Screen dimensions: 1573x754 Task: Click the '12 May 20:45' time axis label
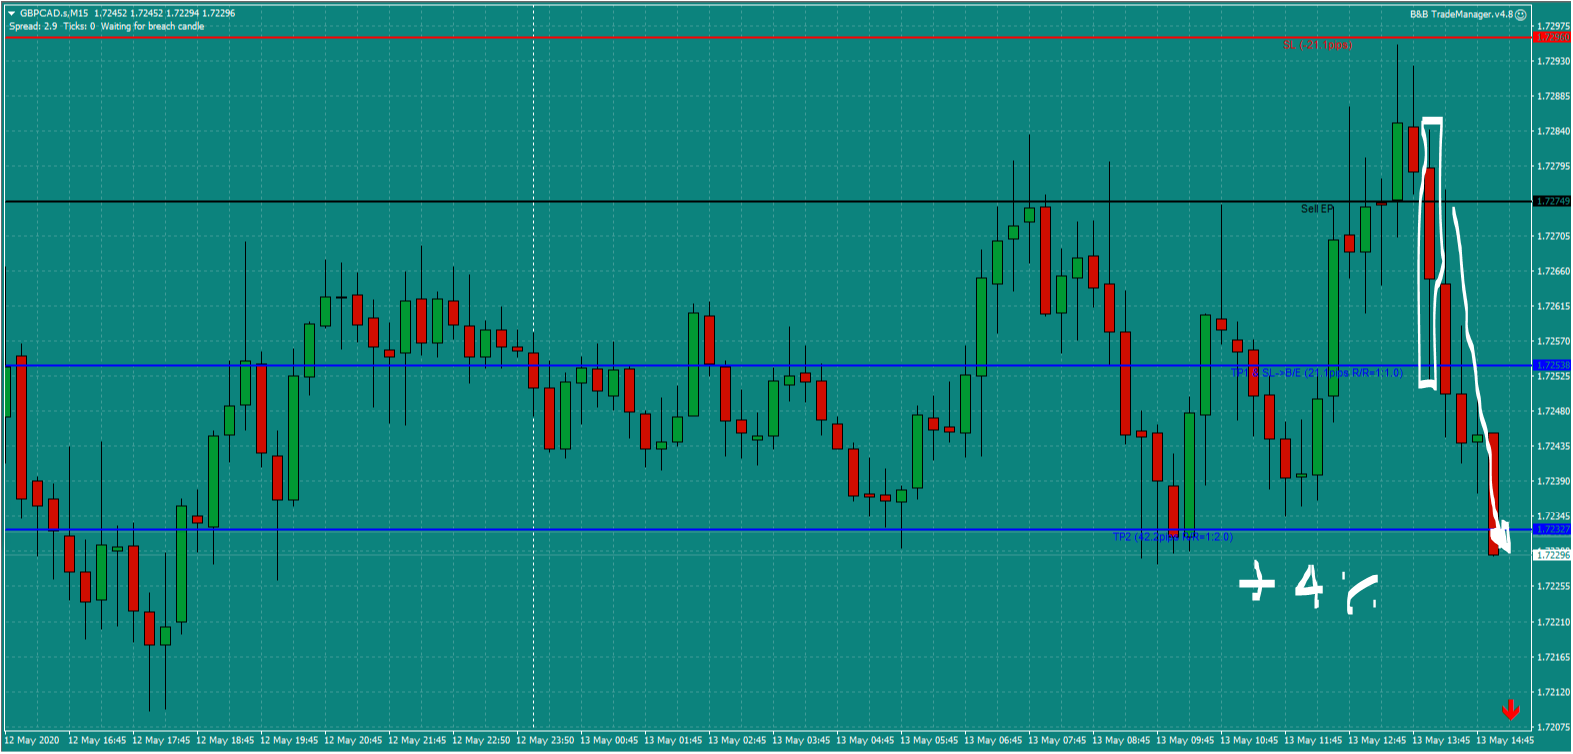click(x=353, y=740)
